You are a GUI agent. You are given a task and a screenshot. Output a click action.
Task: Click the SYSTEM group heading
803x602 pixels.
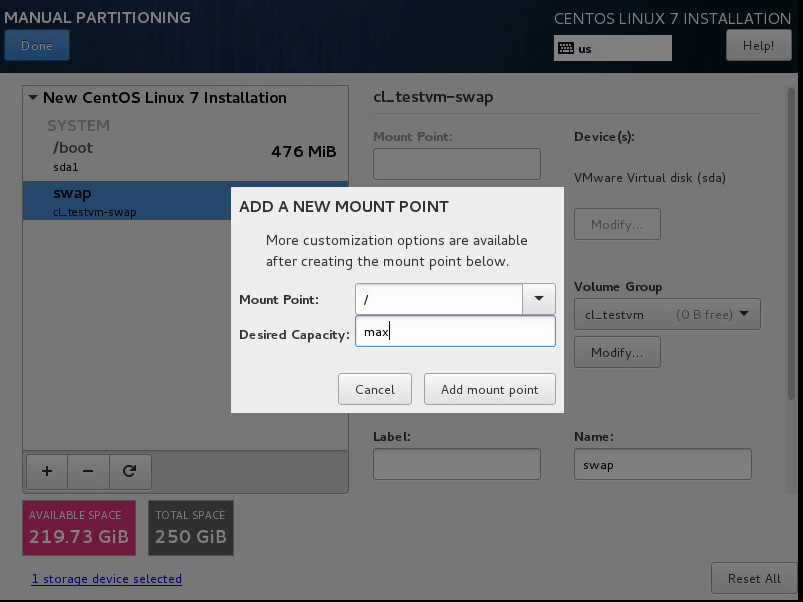78,125
